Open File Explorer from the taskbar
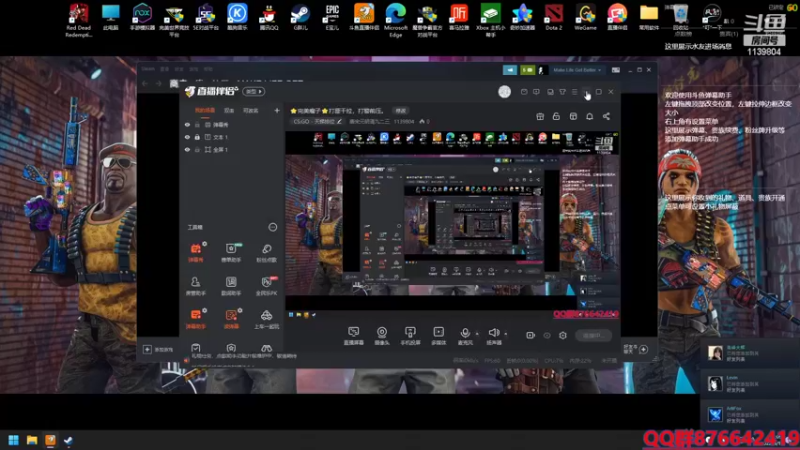 (32, 440)
